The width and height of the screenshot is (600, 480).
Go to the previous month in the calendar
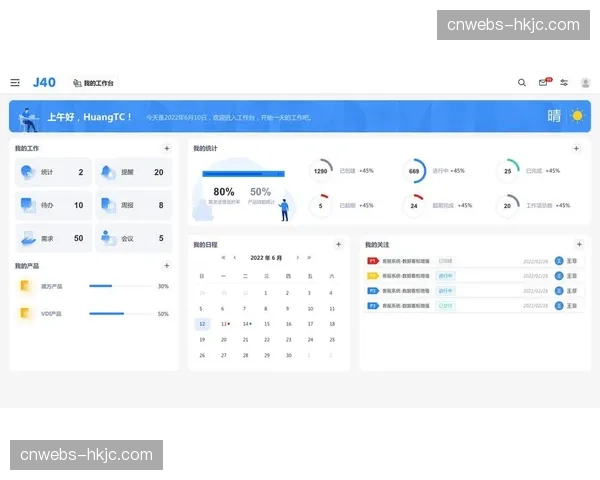[x=235, y=258]
